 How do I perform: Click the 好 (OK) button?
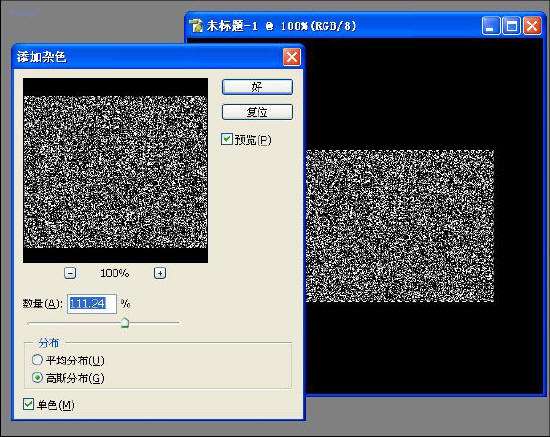click(x=257, y=87)
